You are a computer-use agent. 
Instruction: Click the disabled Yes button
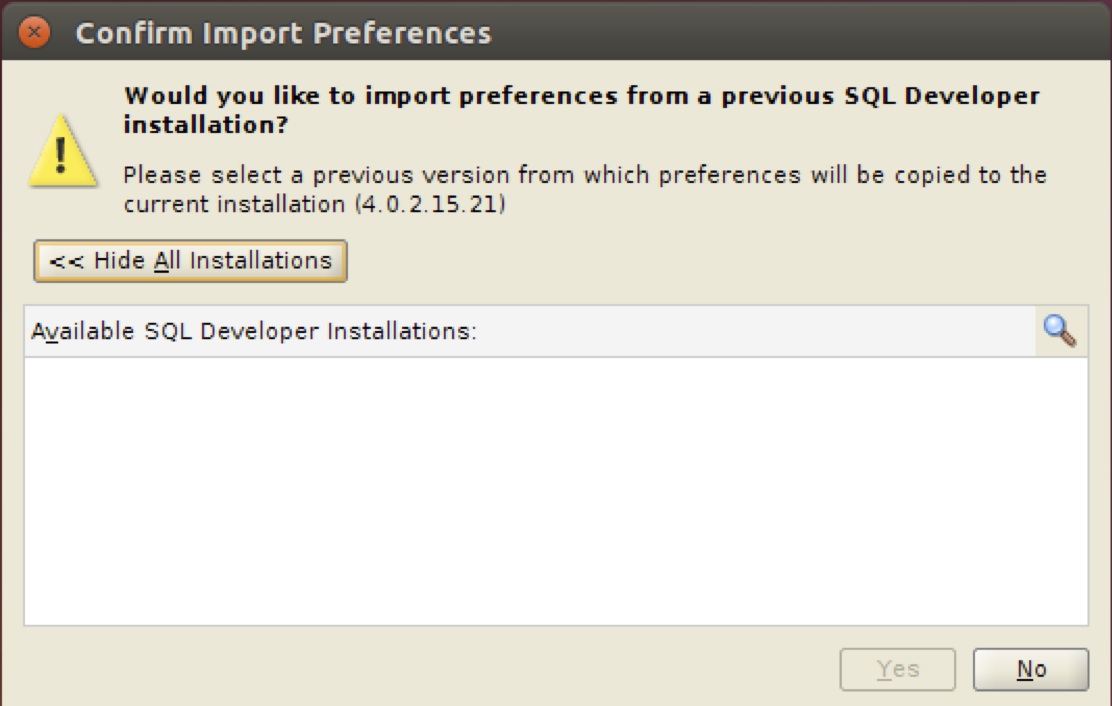point(898,668)
